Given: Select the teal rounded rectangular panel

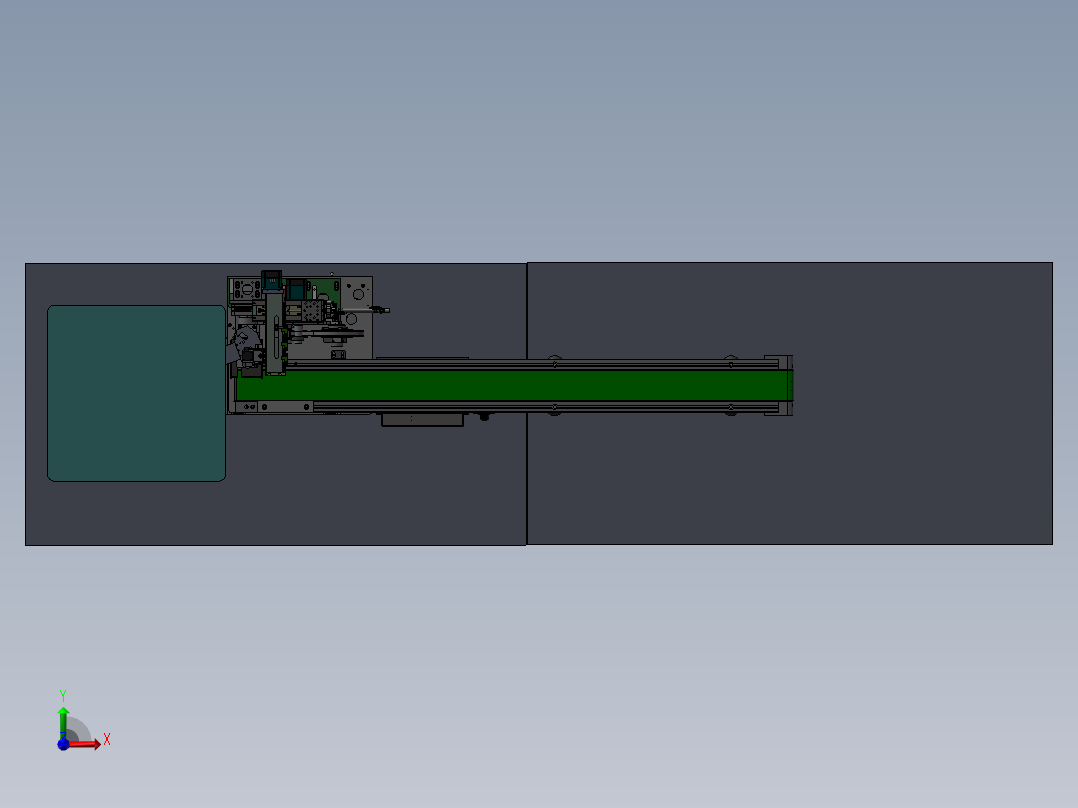Looking at the screenshot, I should click(136, 393).
